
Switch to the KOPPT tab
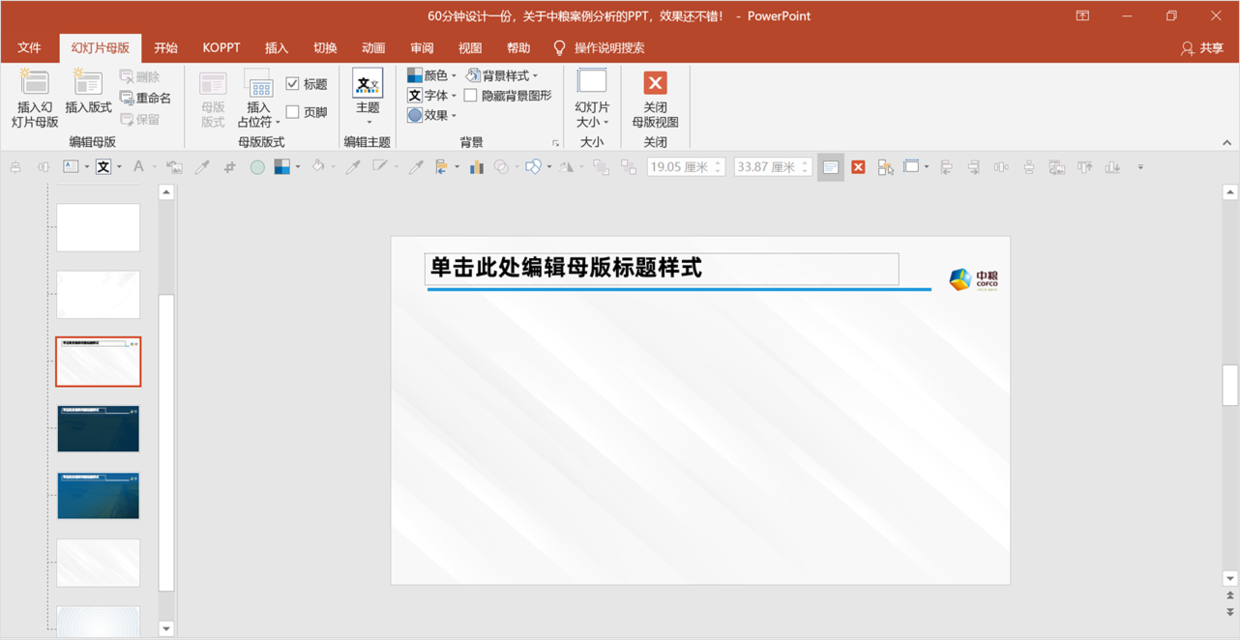[221, 48]
